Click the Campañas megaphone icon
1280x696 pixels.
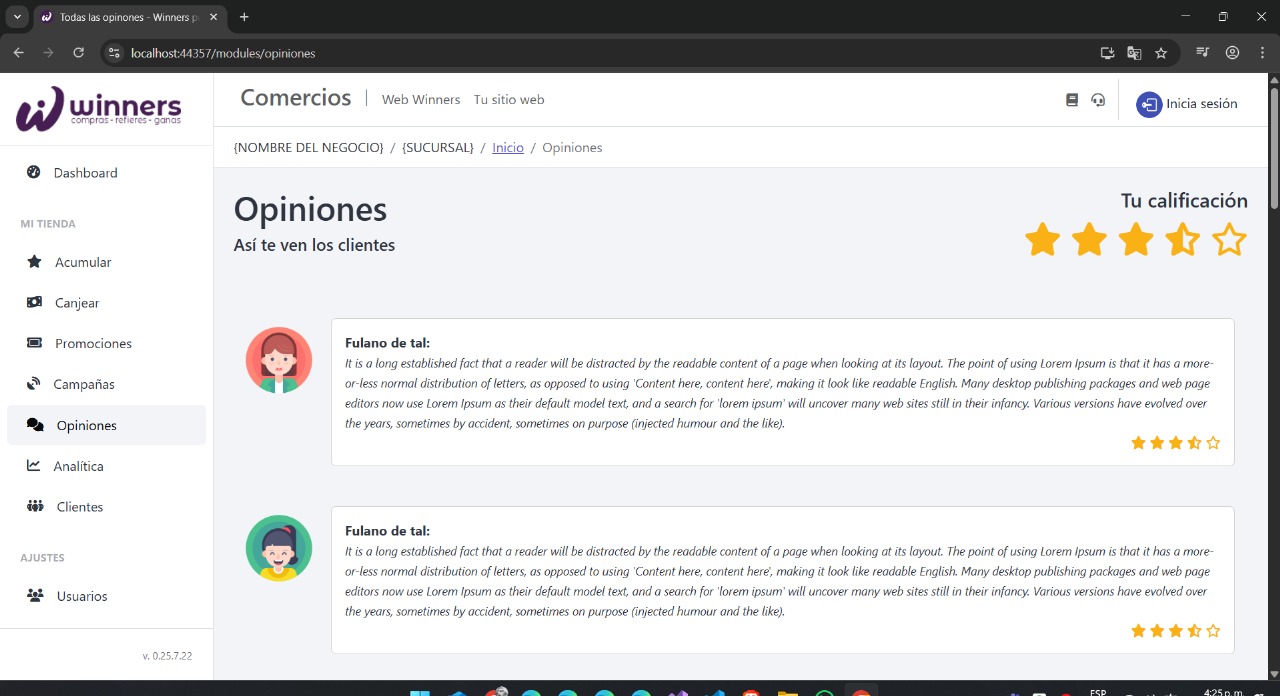click(34, 384)
